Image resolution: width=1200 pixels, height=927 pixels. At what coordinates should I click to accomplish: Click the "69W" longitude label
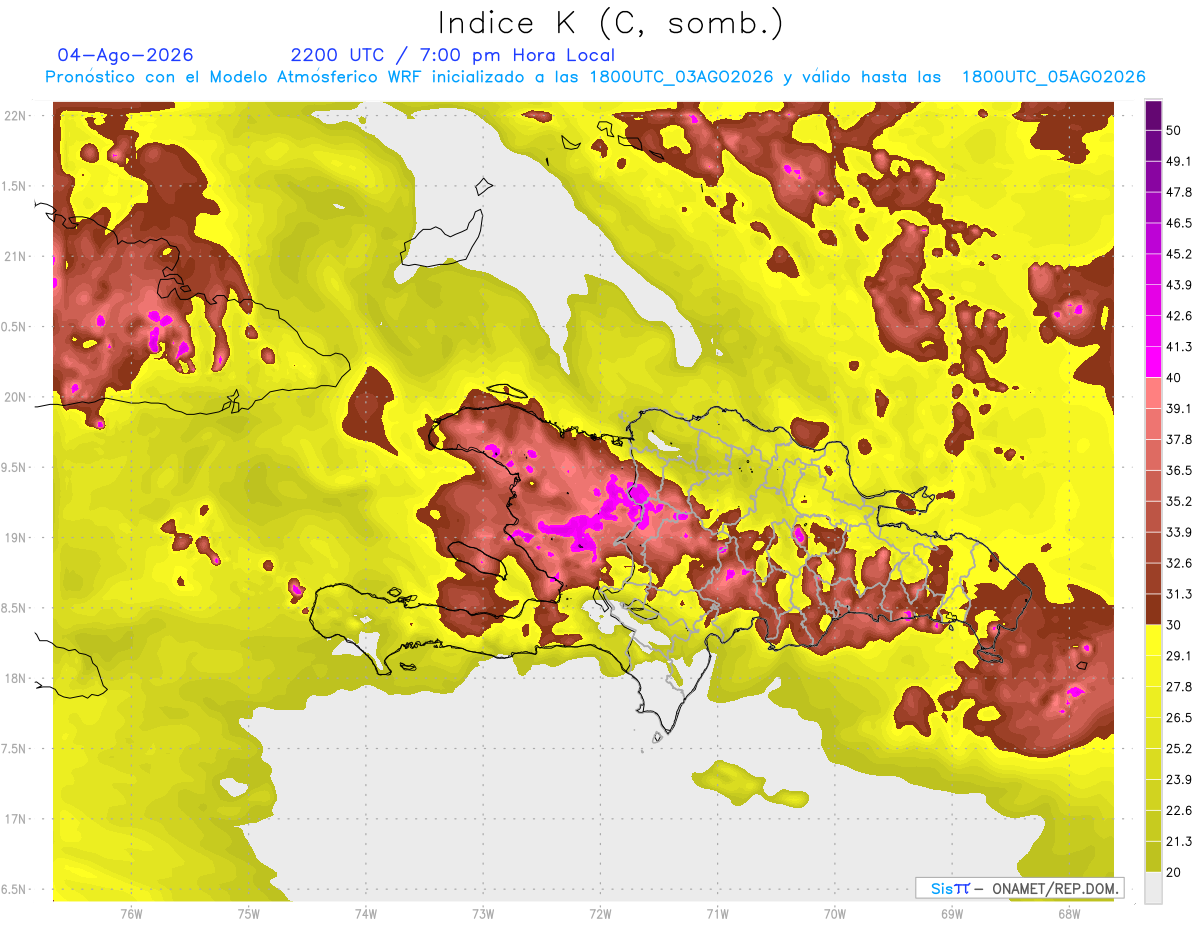tap(952, 914)
